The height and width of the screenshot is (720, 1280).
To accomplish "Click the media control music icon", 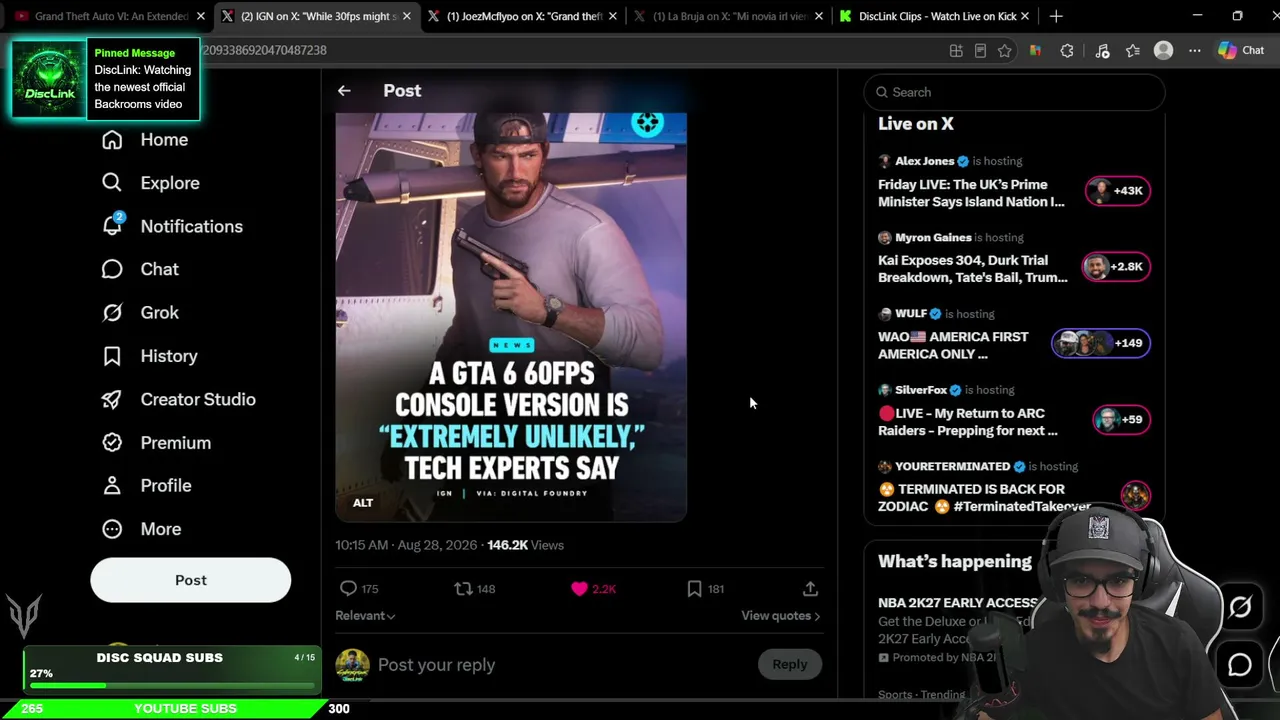I will [x=1102, y=51].
